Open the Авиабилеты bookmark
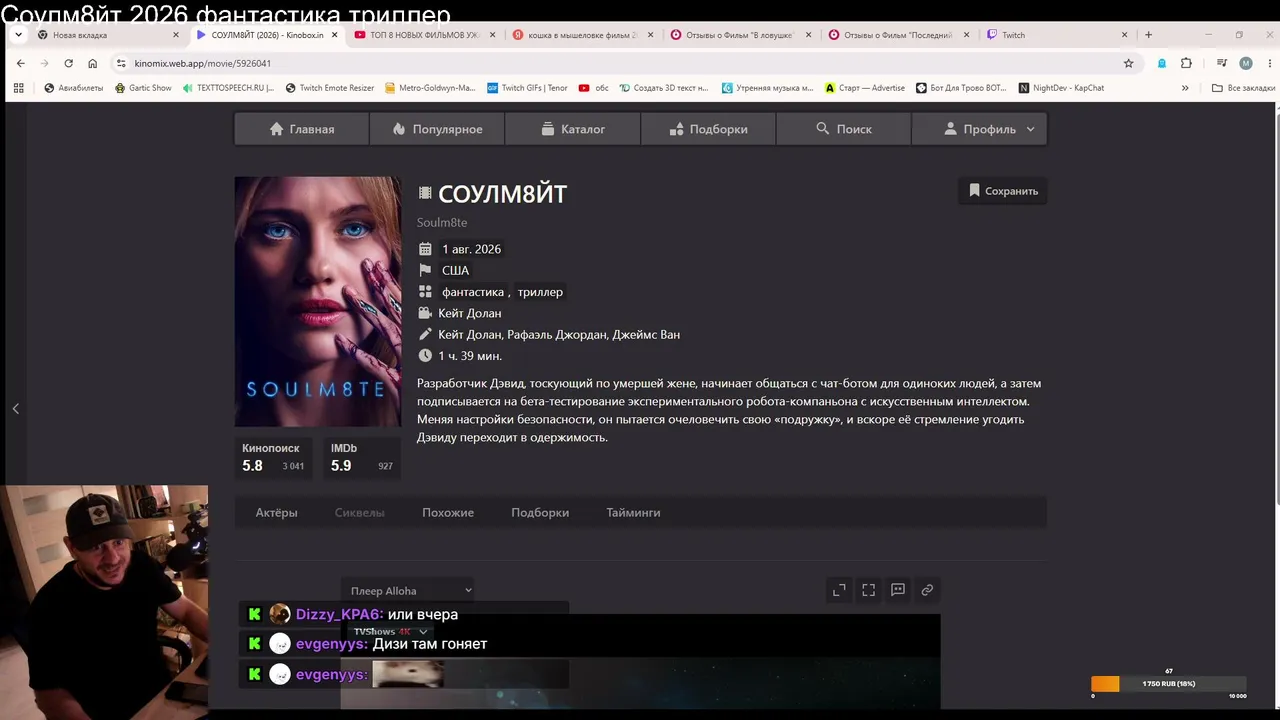The height and width of the screenshot is (720, 1280). pos(74,88)
